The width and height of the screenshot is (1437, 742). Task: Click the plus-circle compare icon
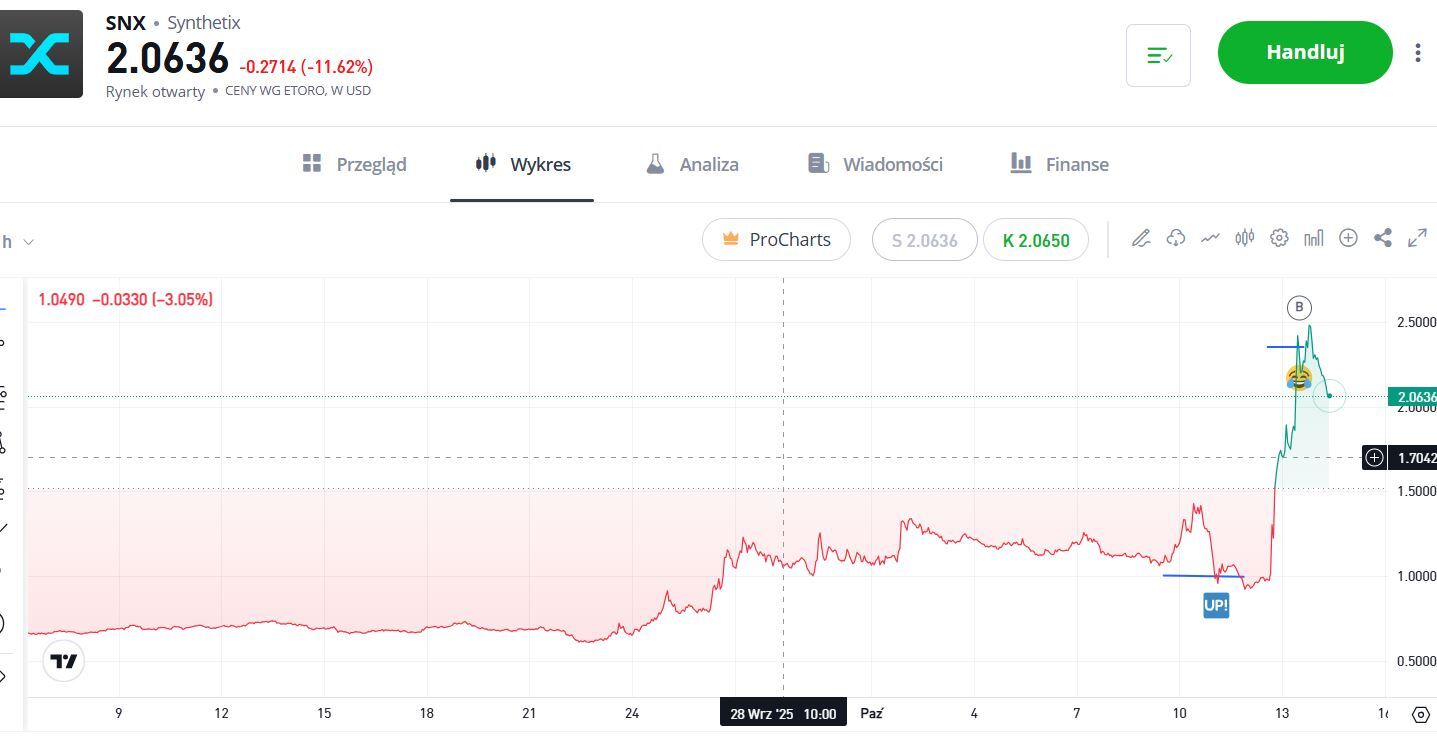click(x=1348, y=238)
